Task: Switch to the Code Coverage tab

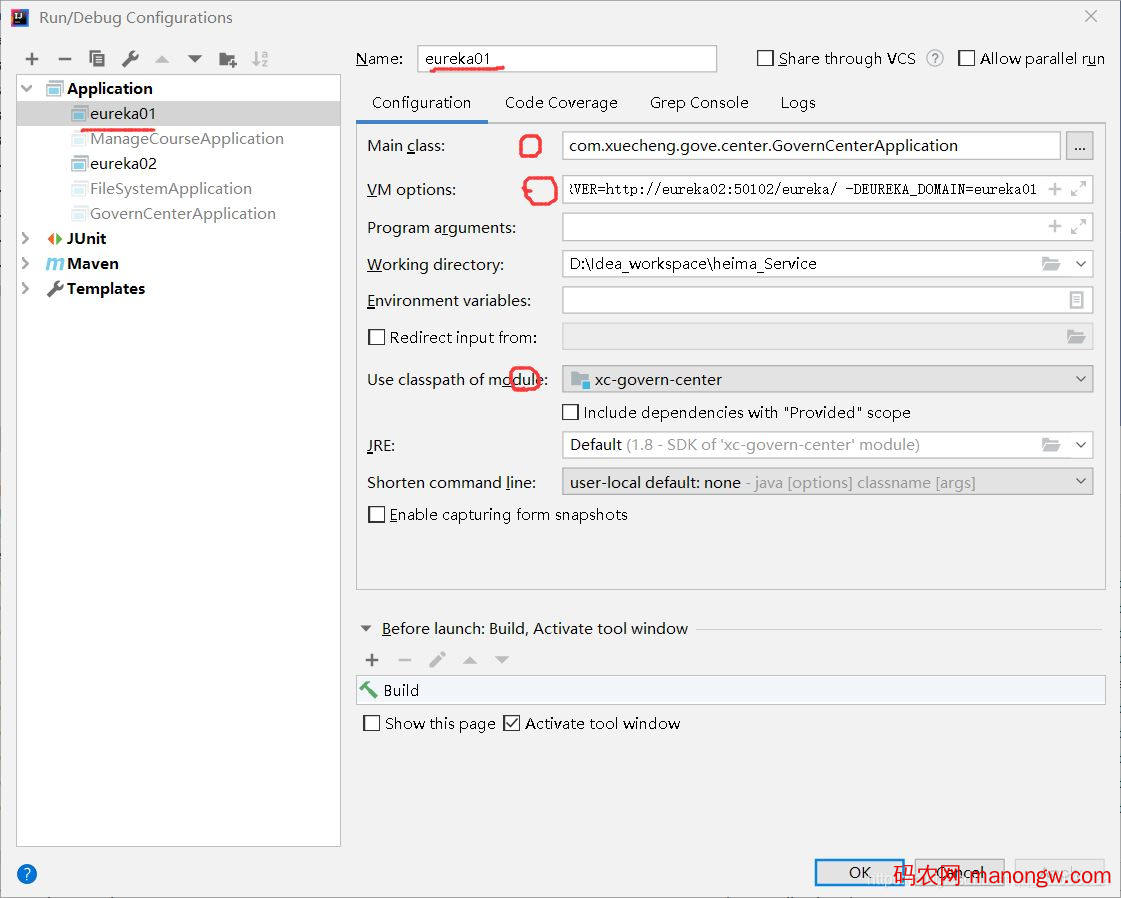Action: 561,103
